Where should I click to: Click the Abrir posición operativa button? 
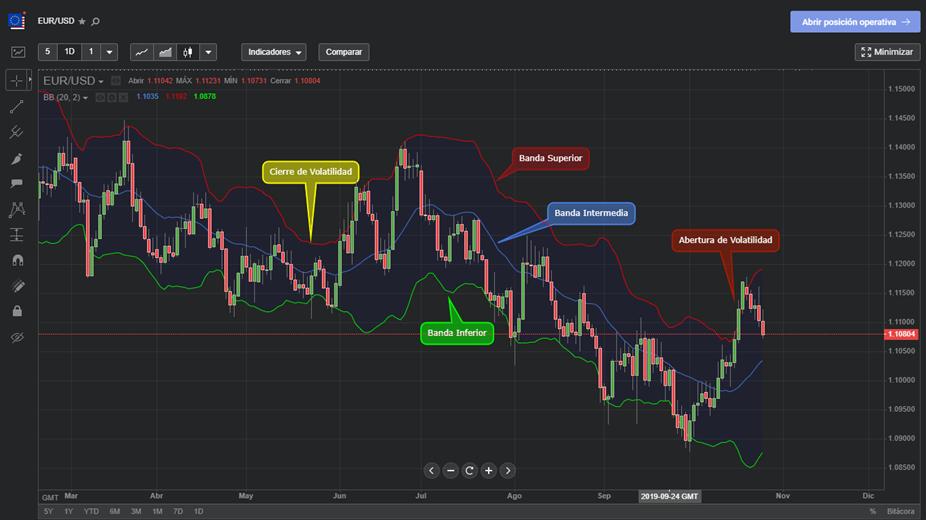point(854,21)
